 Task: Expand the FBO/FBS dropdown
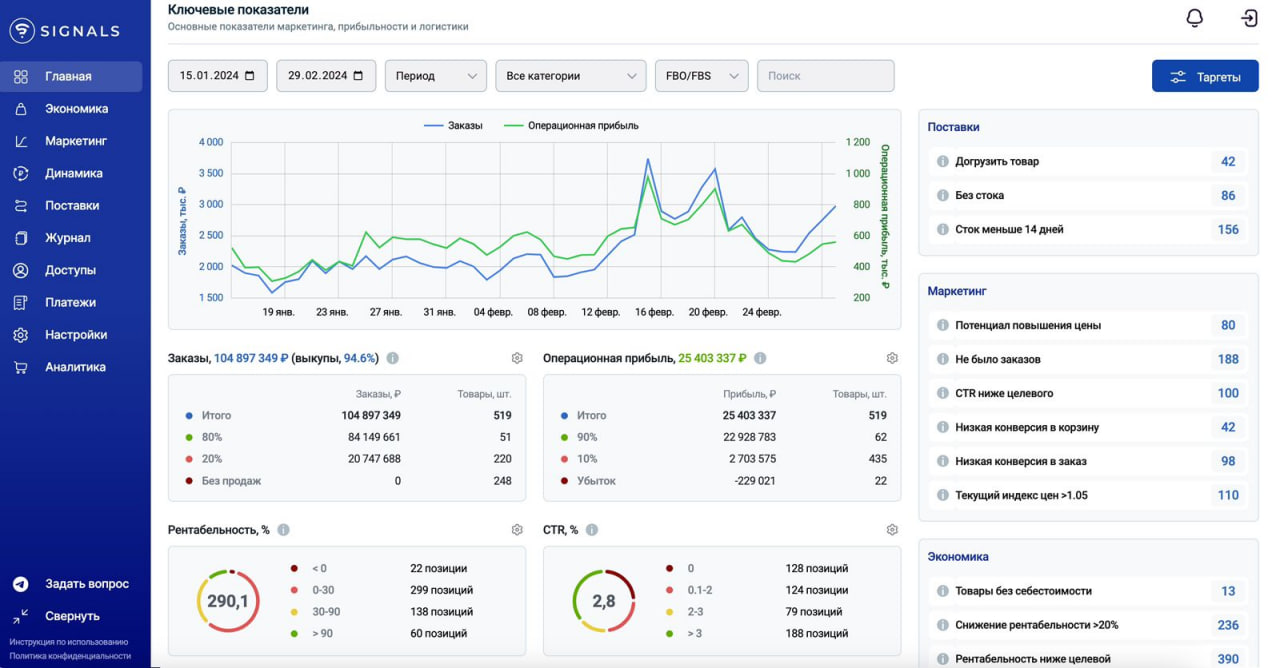pyautogui.click(x=701, y=76)
